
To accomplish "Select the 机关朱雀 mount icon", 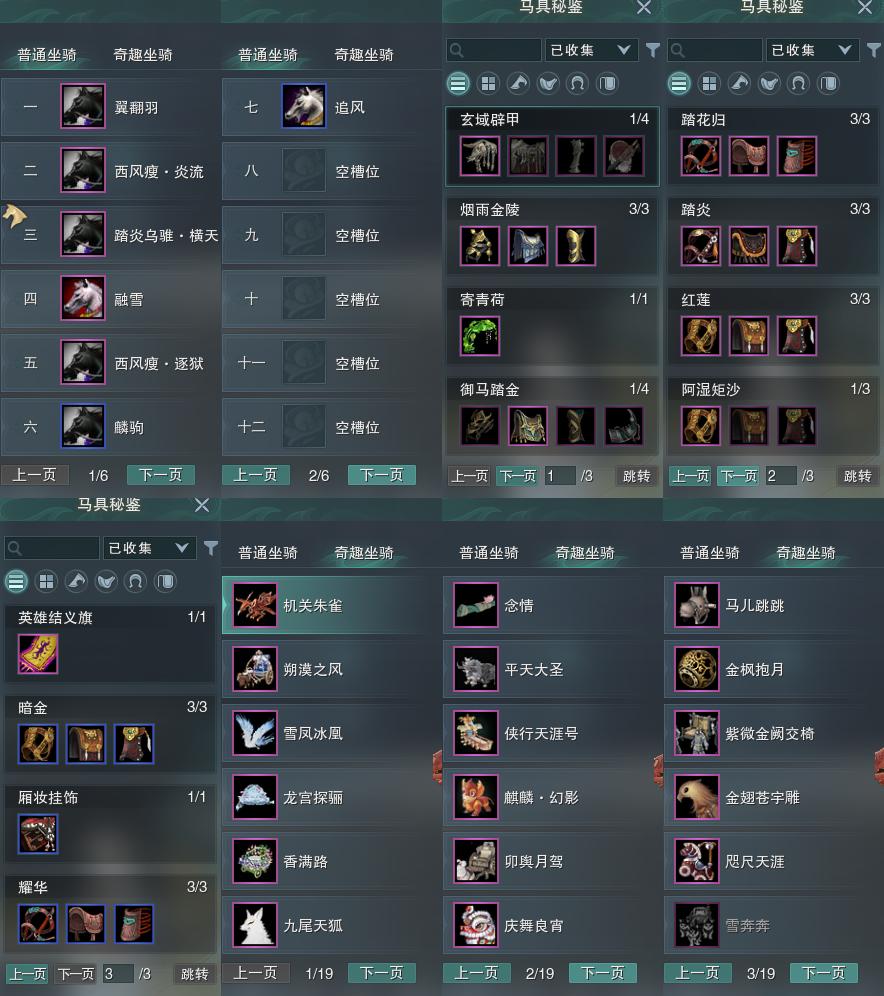I will (255, 605).
